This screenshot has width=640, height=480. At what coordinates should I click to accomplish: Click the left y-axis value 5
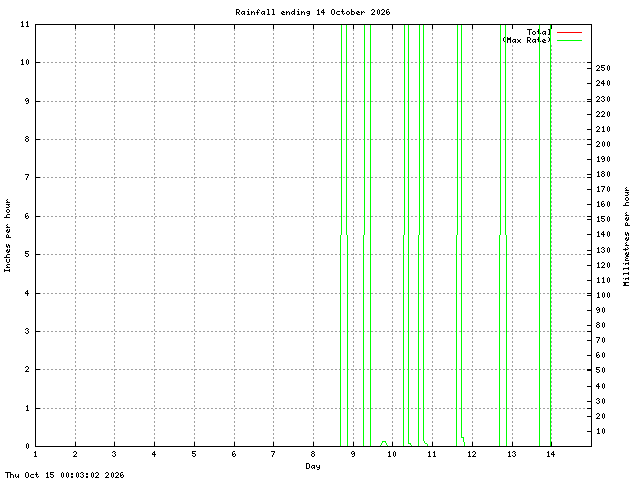pyautogui.click(x=27, y=254)
